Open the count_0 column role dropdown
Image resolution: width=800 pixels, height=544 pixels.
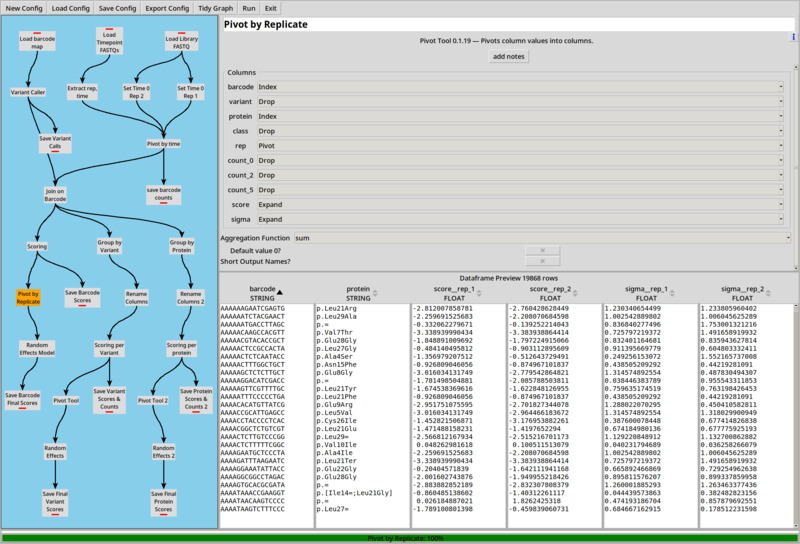520,160
